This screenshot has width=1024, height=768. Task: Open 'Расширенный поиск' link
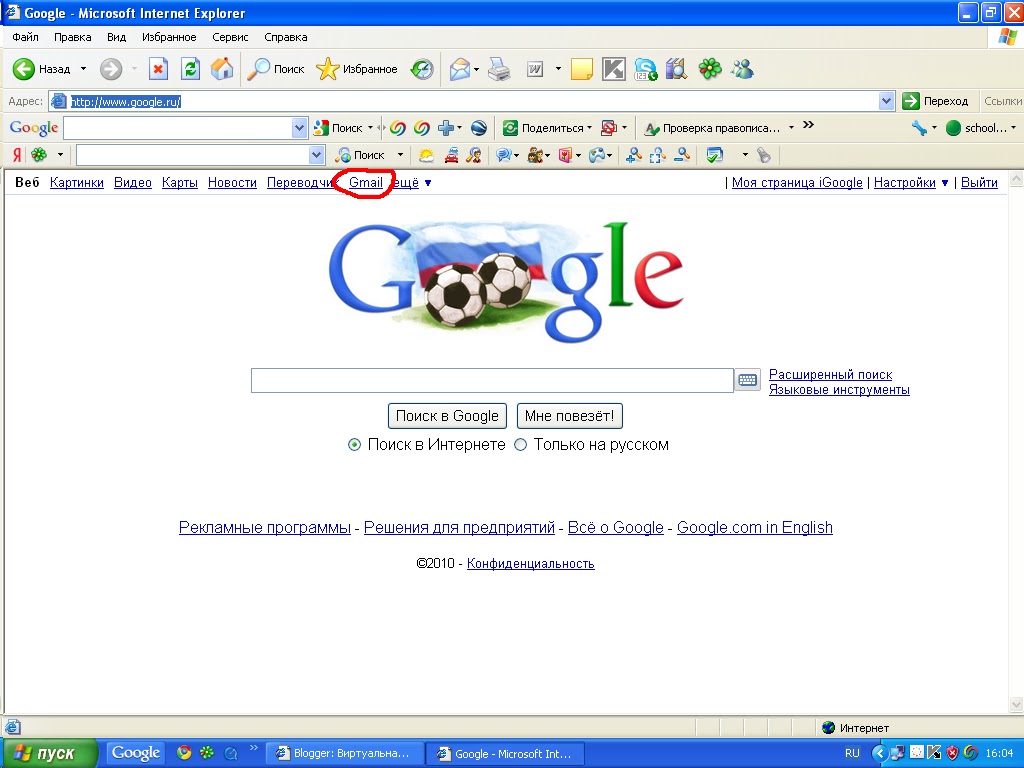pyautogui.click(x=830, y=375)
